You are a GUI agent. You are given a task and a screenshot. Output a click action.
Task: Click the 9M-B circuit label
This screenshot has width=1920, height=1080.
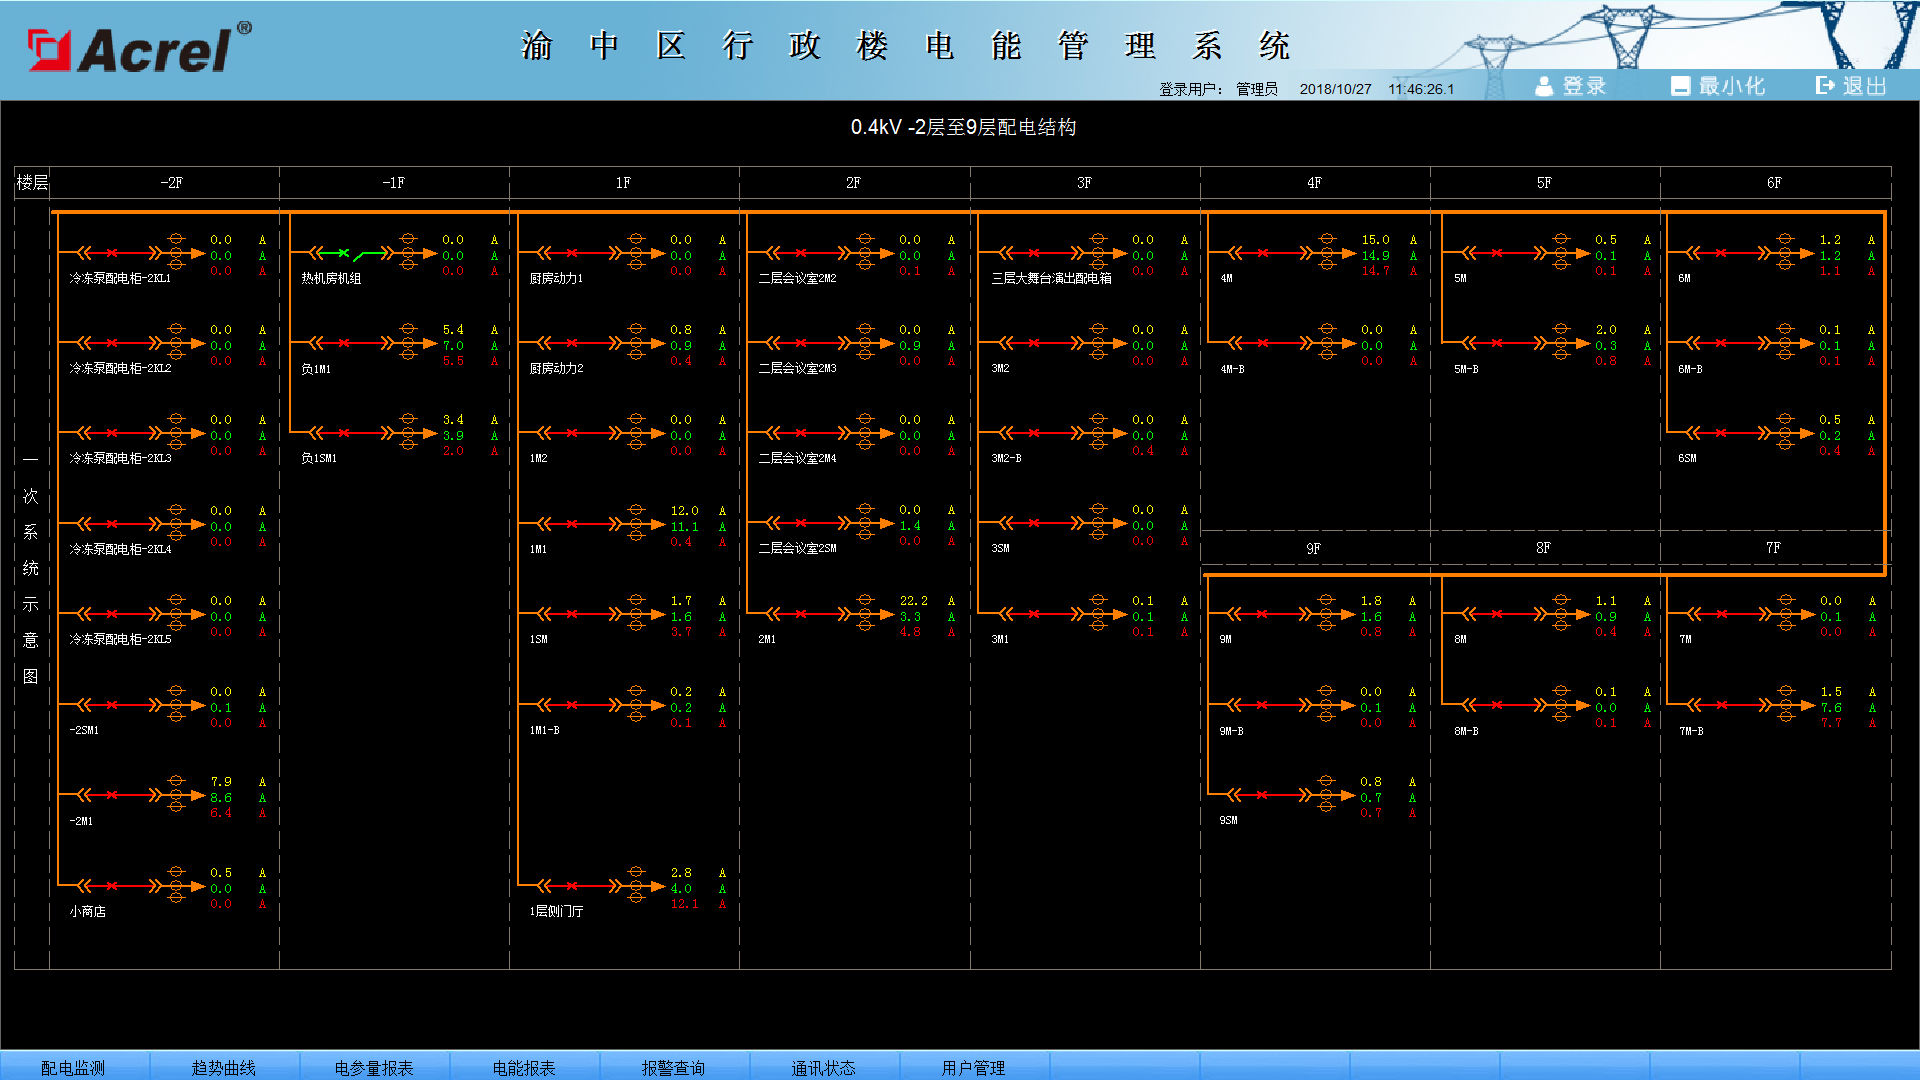(1231, 732)
